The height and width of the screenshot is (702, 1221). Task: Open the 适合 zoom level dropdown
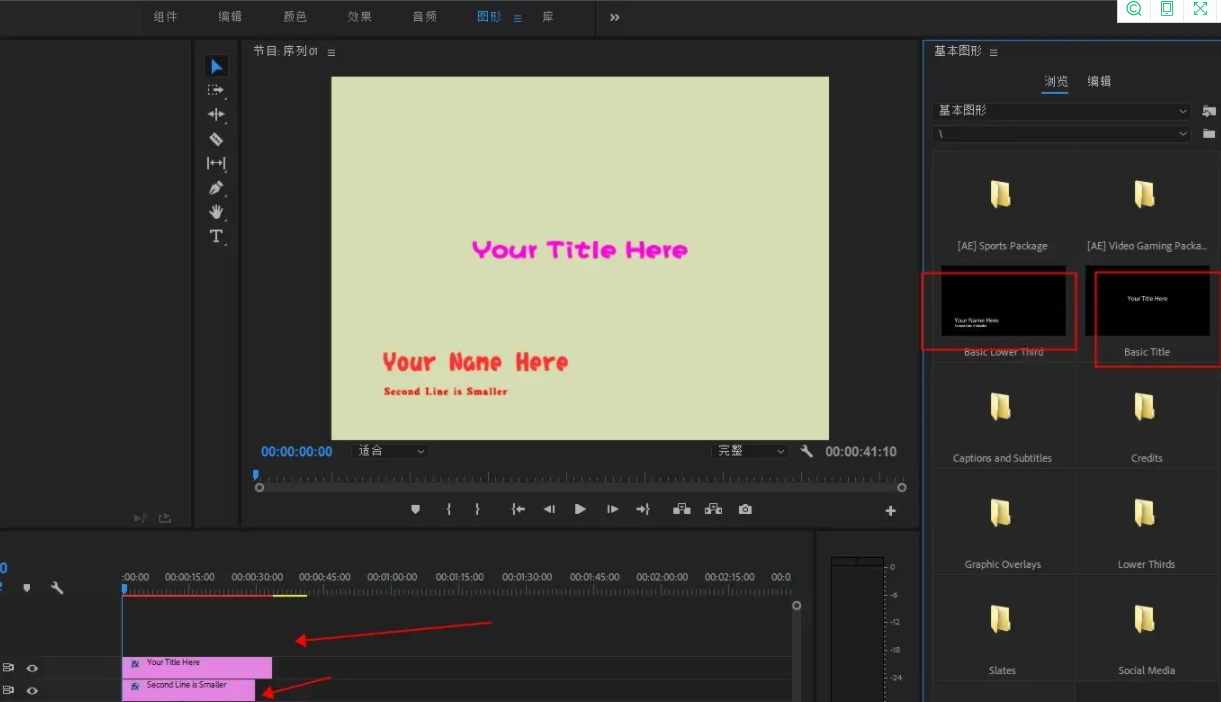[x=390, y=451]
